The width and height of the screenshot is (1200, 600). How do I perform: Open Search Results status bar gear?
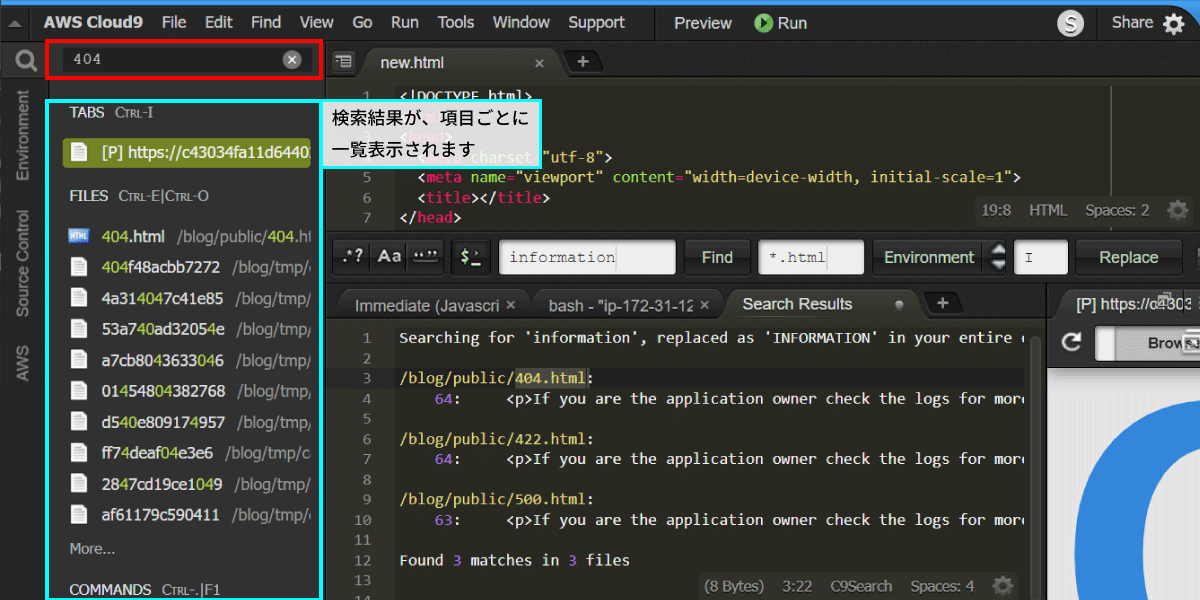1002,586
